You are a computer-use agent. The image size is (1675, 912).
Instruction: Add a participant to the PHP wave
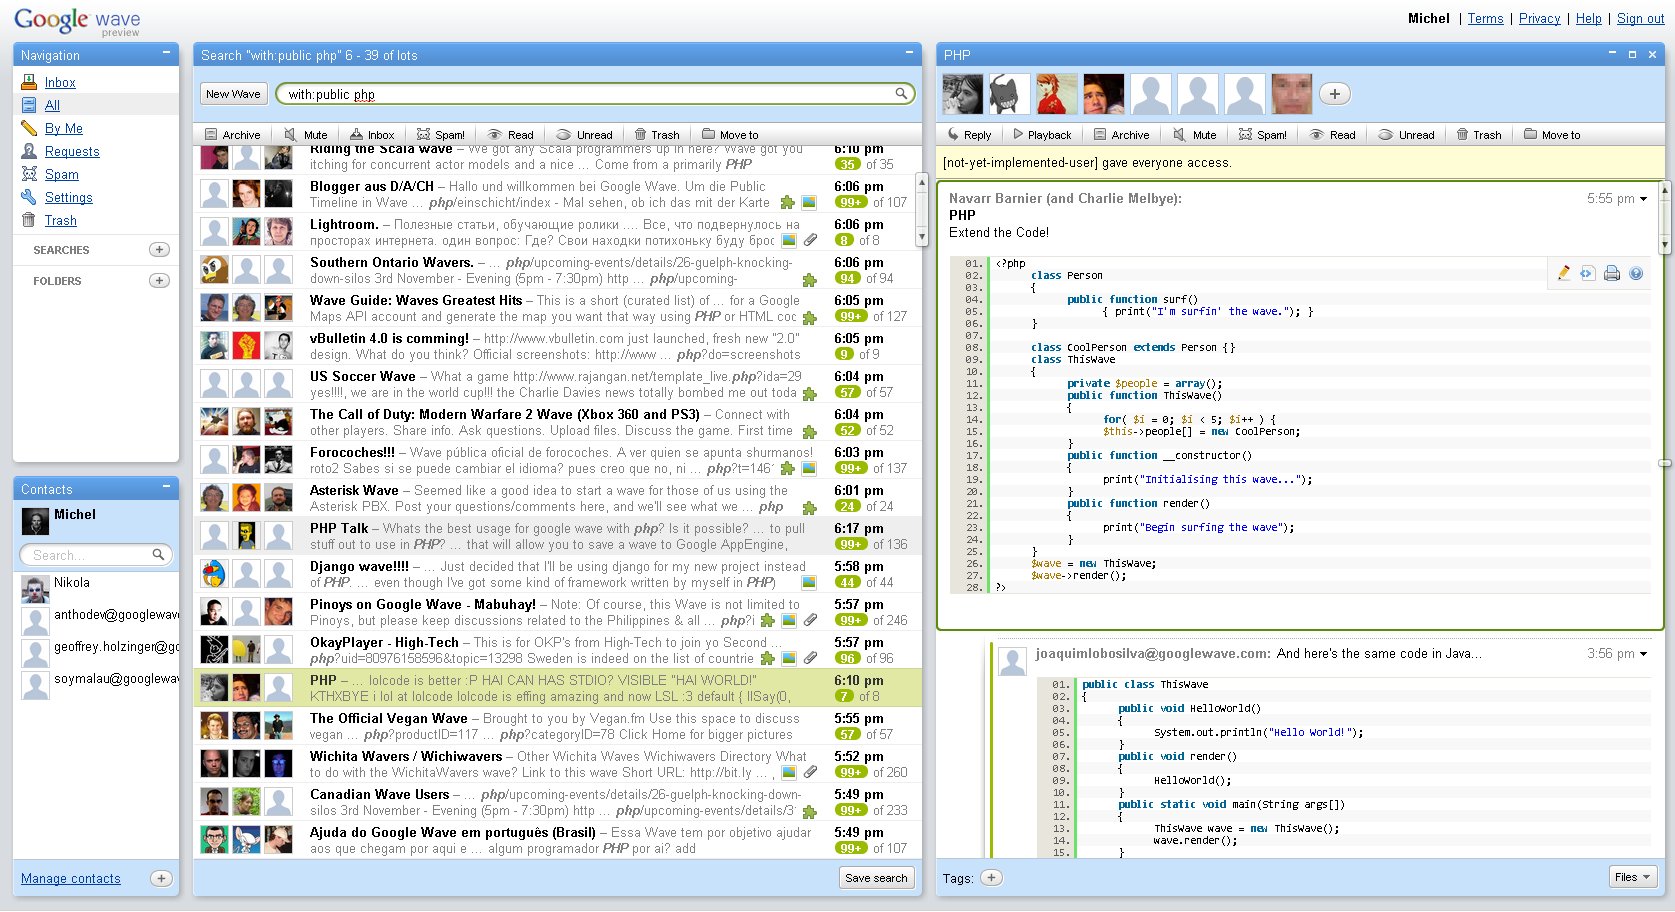[1335, 94]
